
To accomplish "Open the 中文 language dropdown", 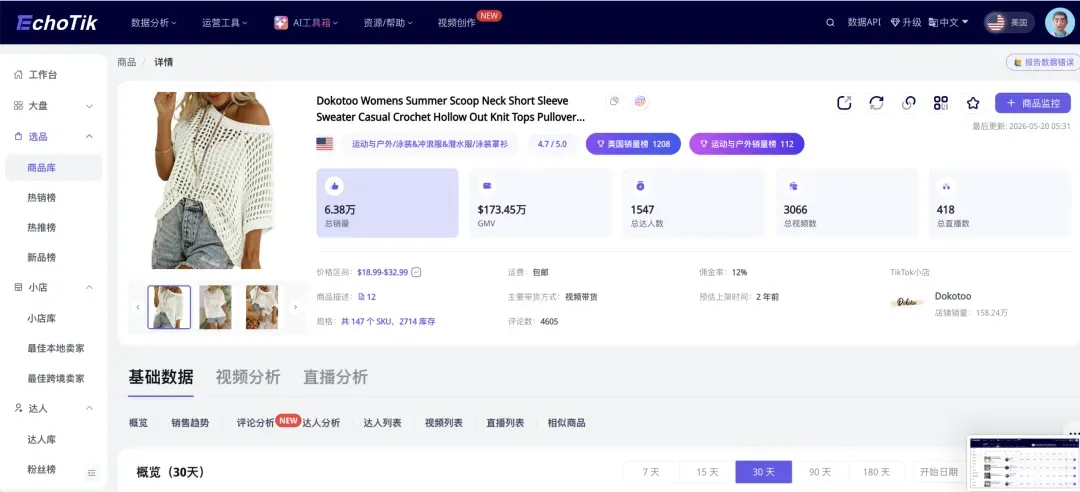I will (x=948, y=23).
